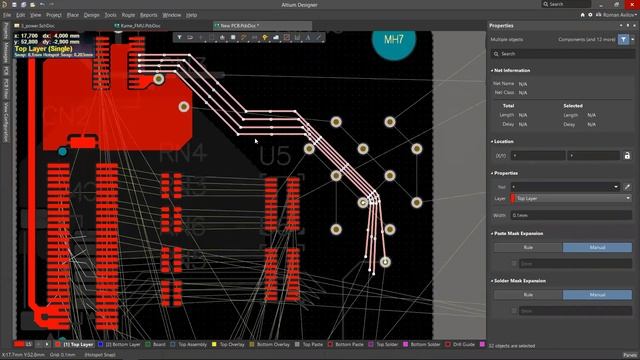Click the blue Bottom Layer color swatch
The image size is (640, 360).
coord(100,344)
